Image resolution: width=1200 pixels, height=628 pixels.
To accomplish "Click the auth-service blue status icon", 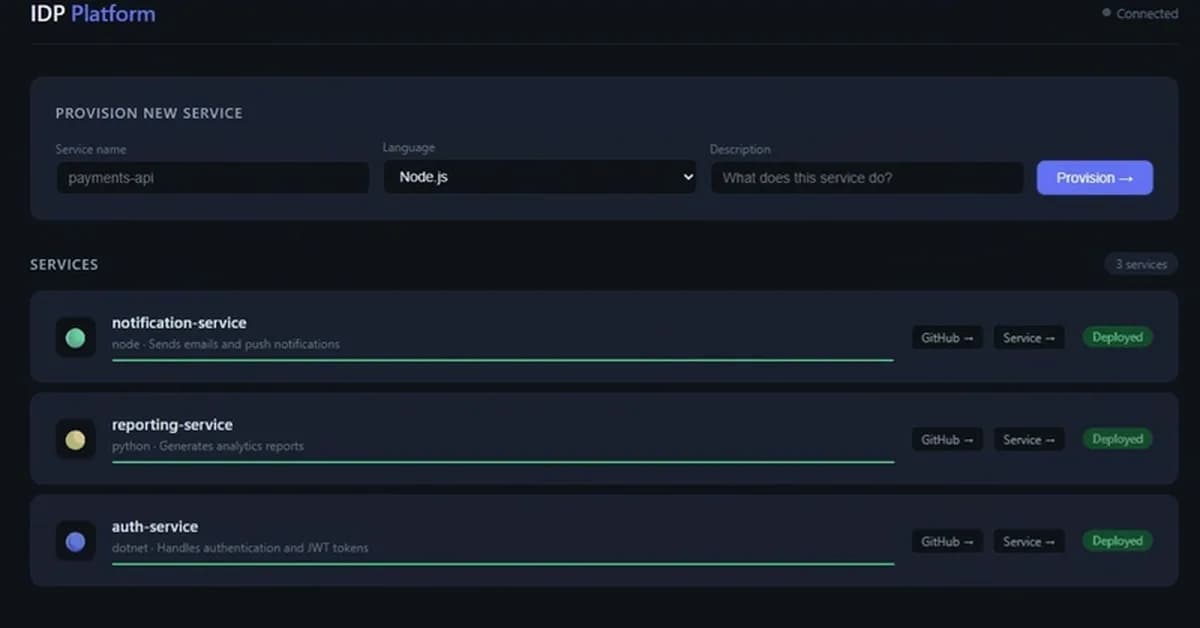I will click(75, 541).
